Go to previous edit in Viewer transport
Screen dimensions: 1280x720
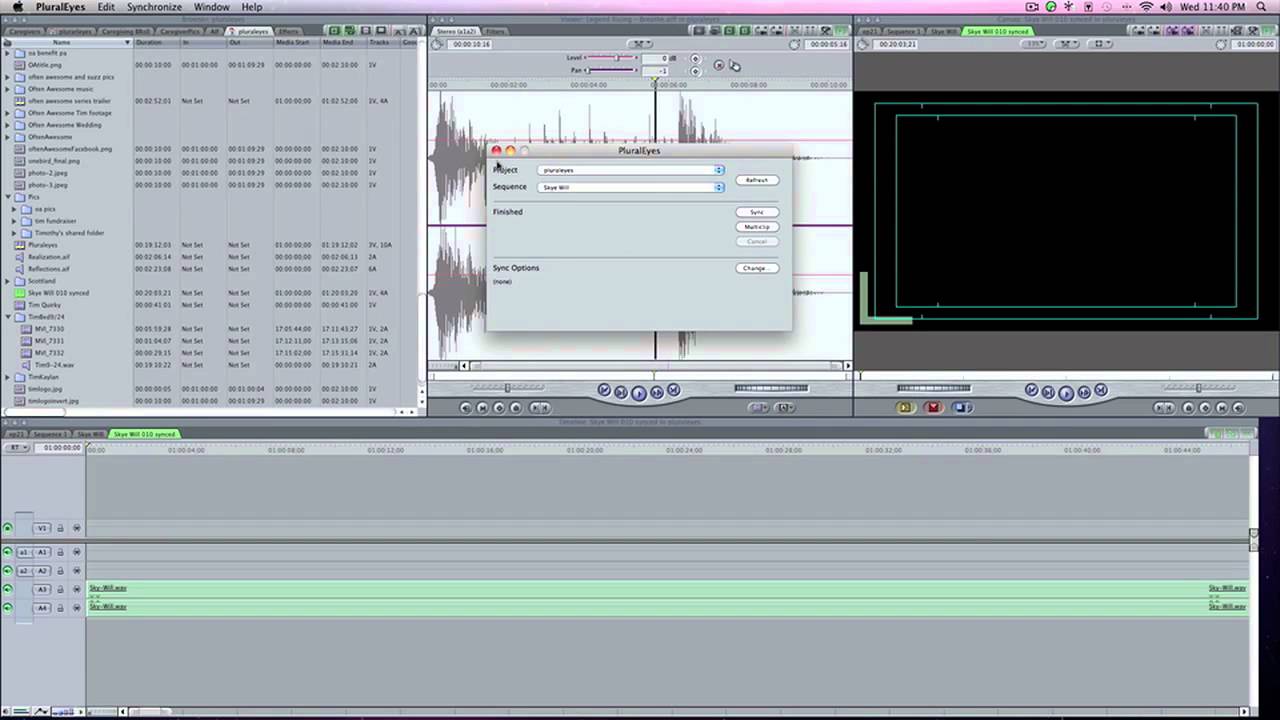(x=604, y=391)
